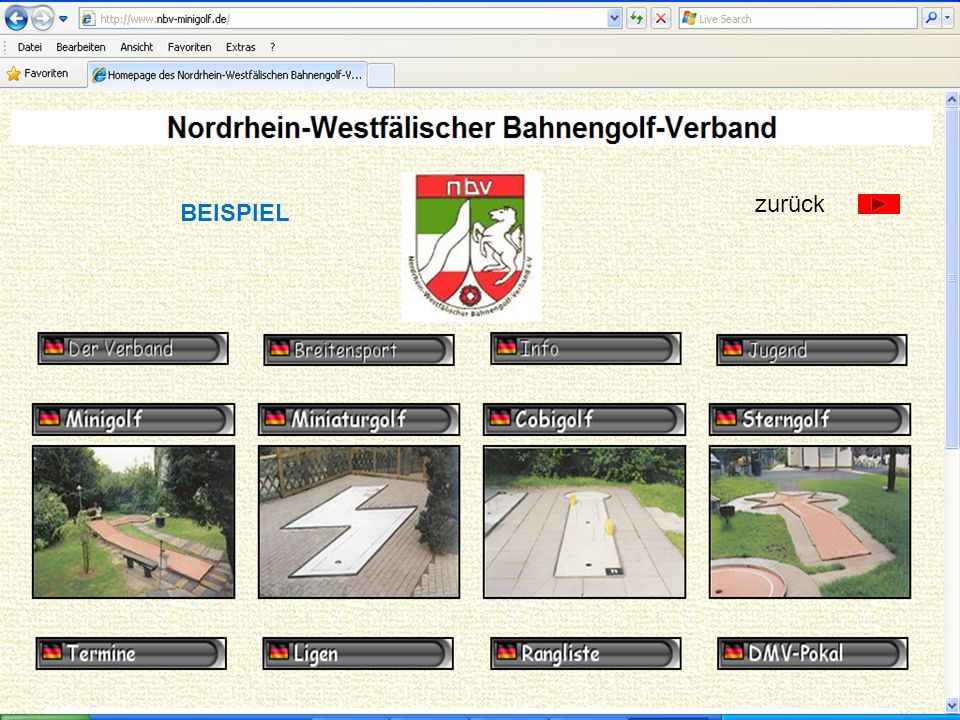Click the Ligen button
The width and height of the screenshot is (960, 720).
[358, 653]
